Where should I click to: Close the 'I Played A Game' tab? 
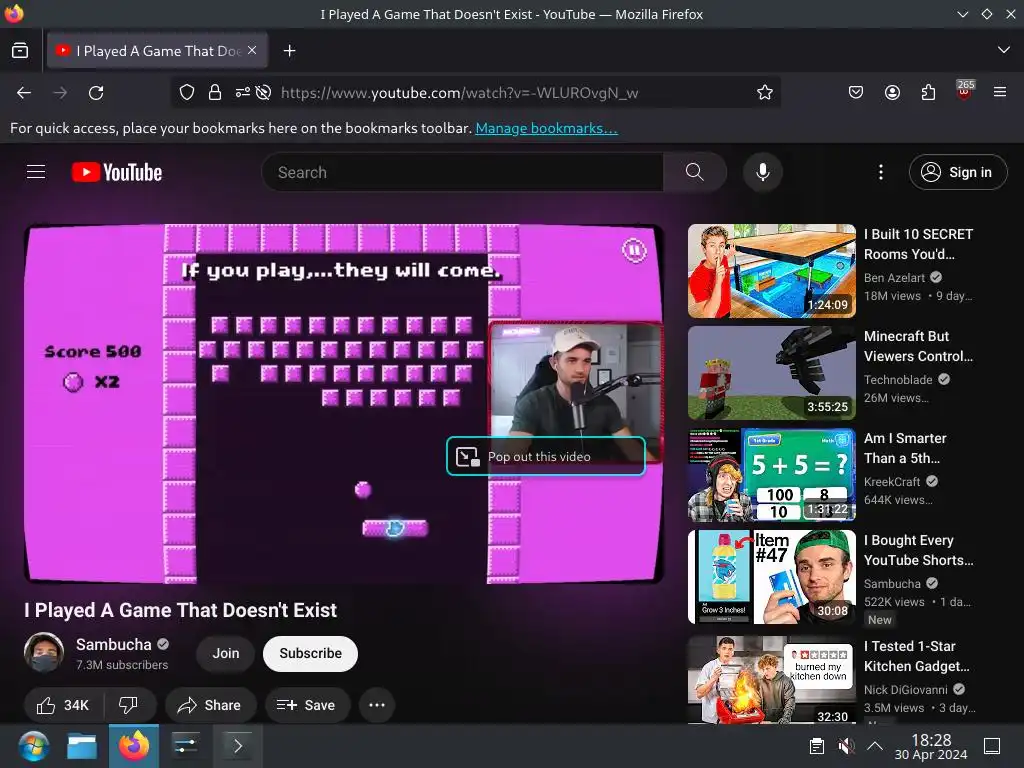point(252,50)
